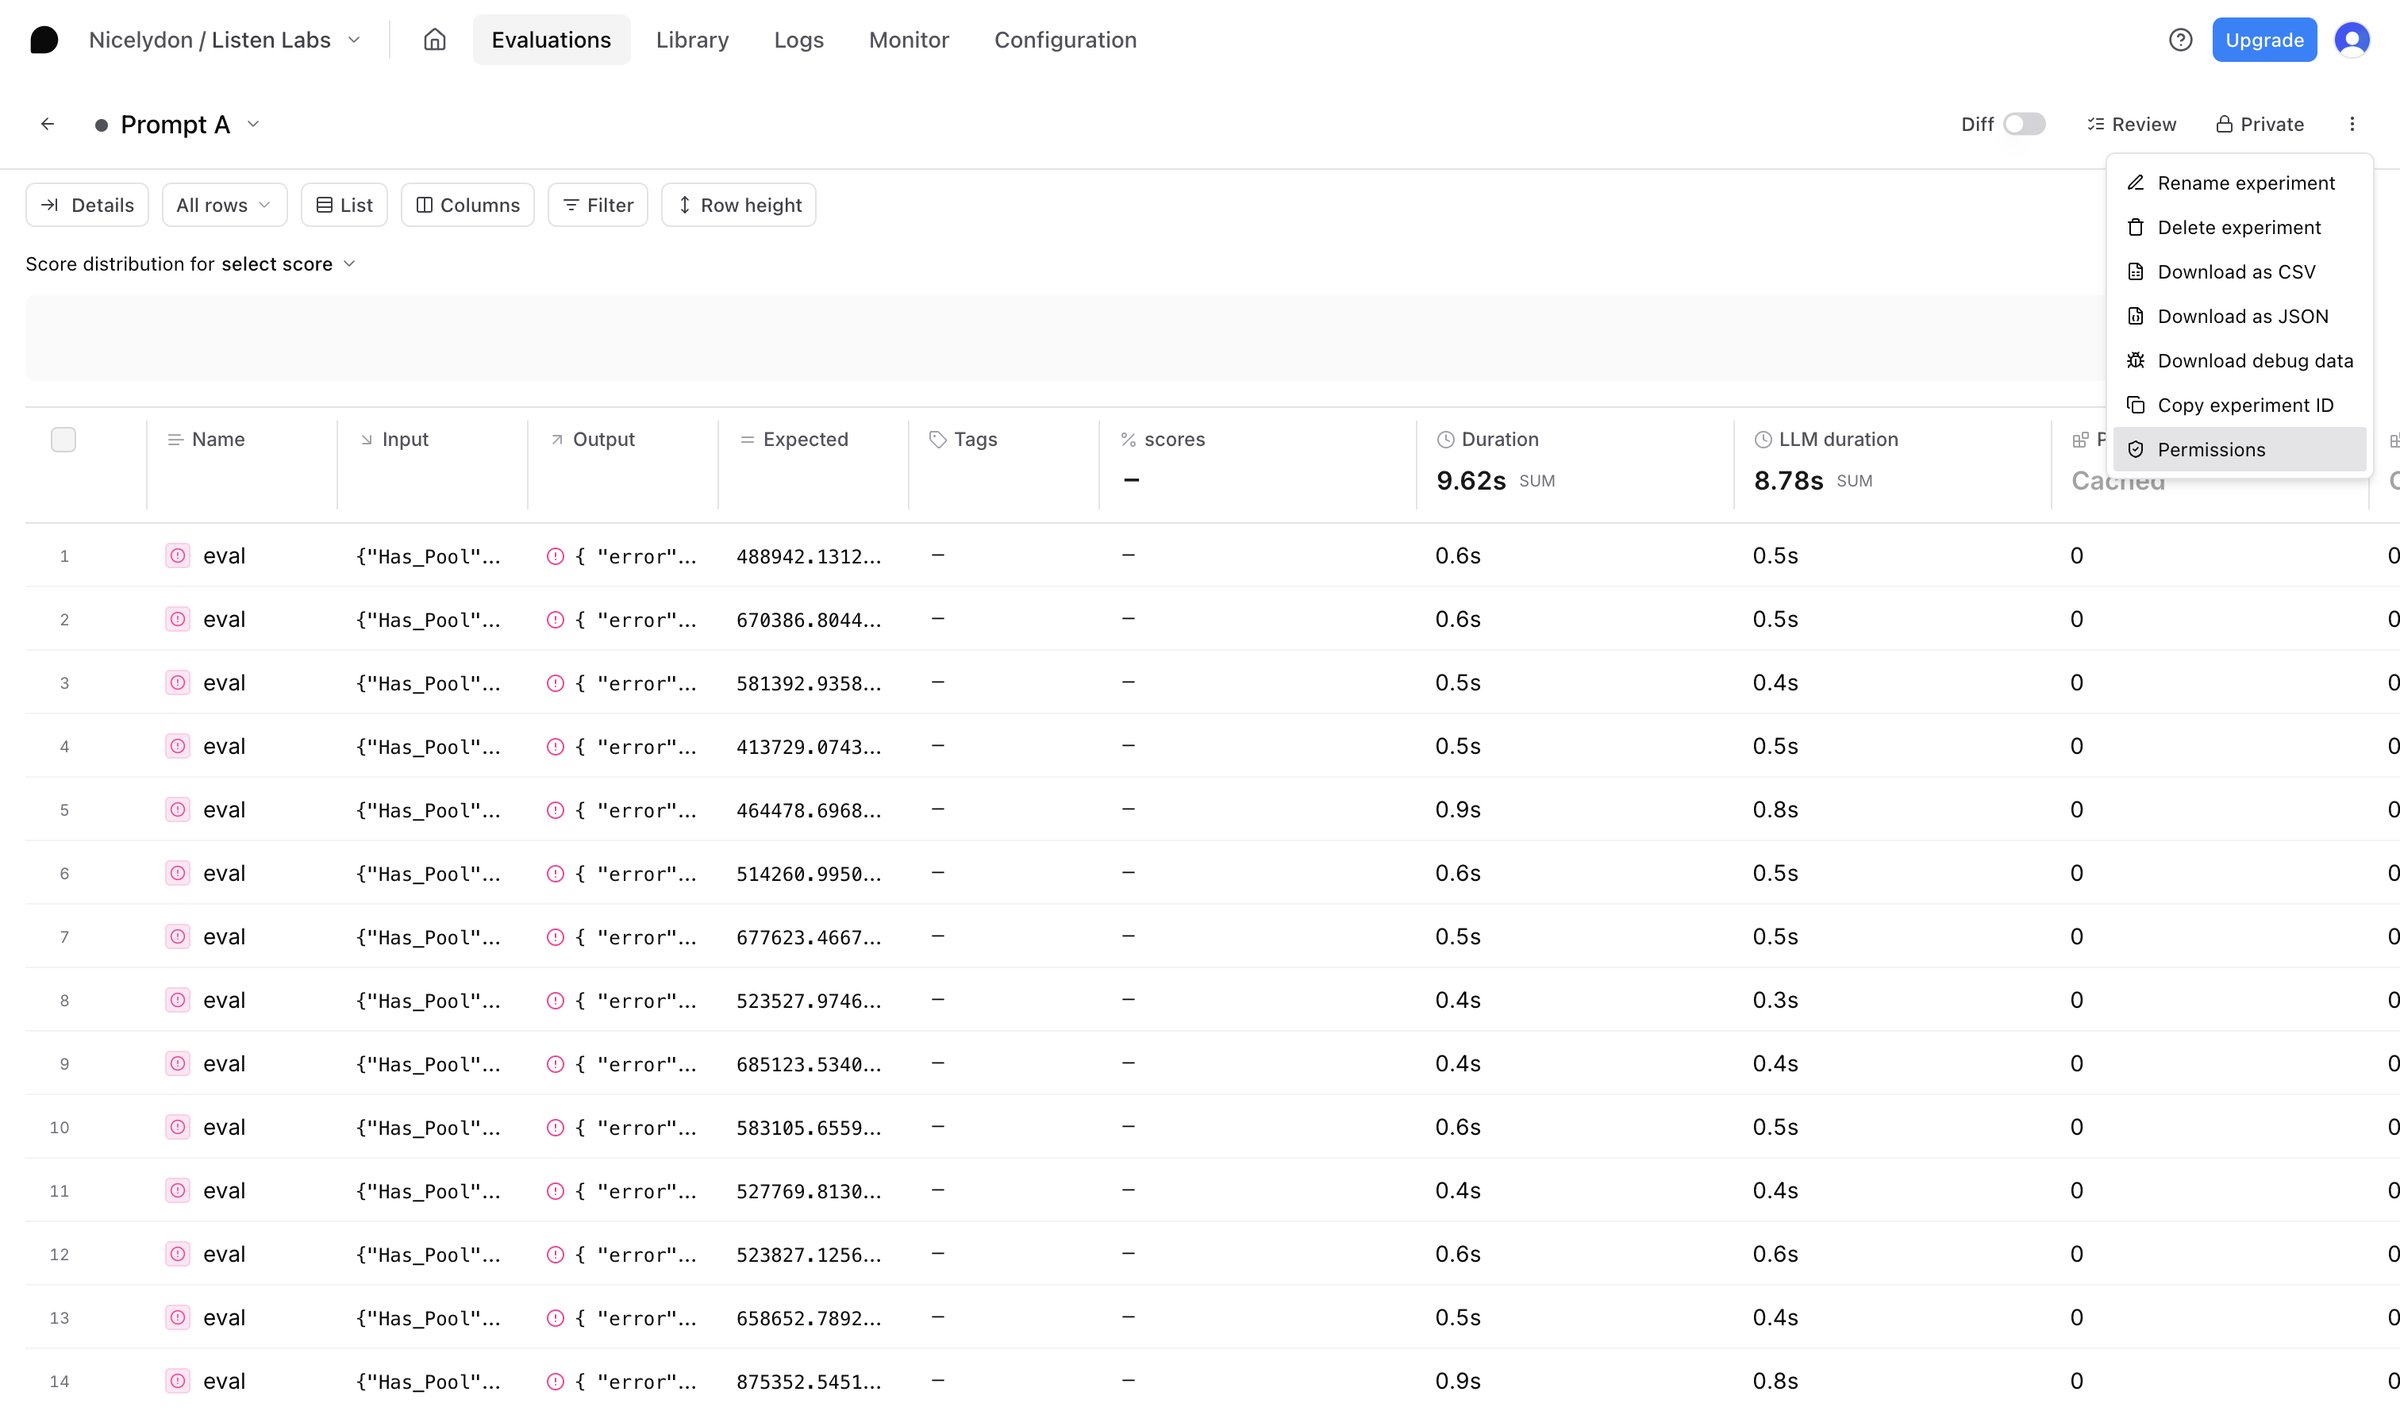Image resolution: width=2400 pixels, height=1411 pixels.
Task: Click the output error icon in row 11
Action: 555,1191
